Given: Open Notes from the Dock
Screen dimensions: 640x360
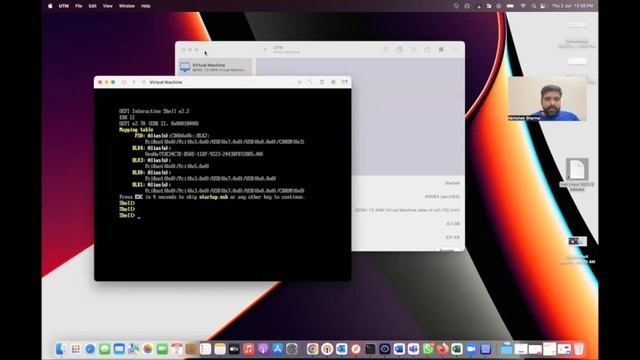Looking at the screenshot, I should tap(220, 349).
